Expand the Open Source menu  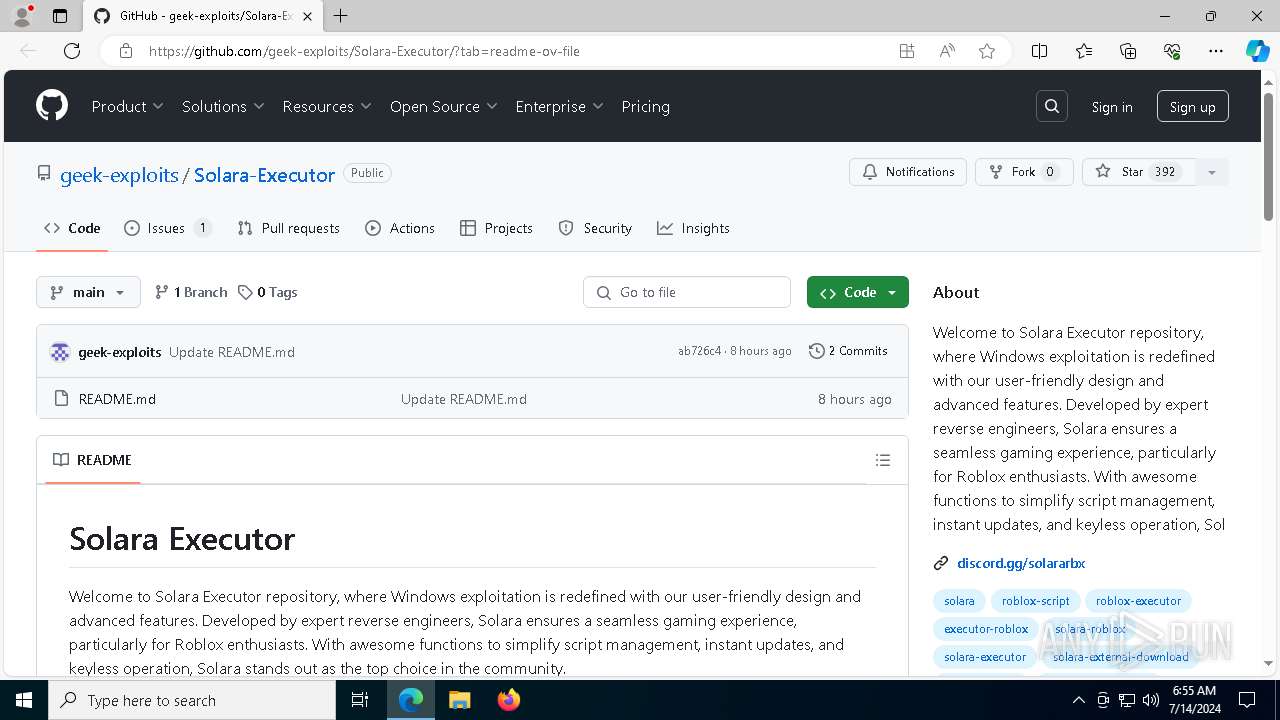tap(444, 106)
